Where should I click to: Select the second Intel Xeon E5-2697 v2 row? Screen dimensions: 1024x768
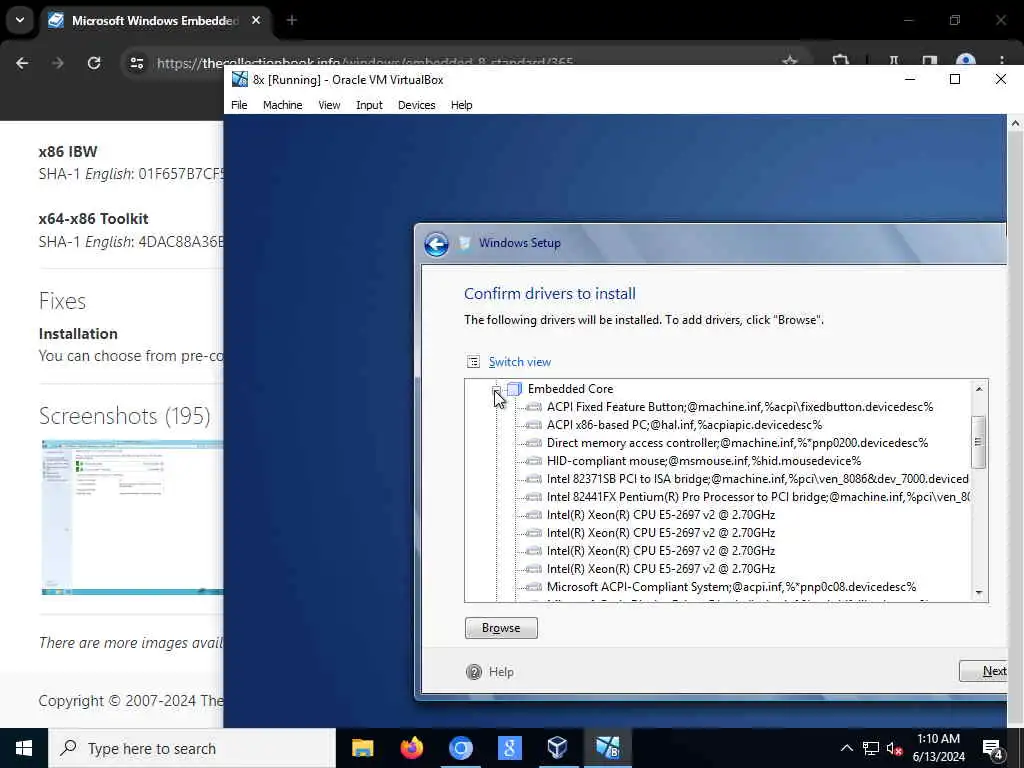point(661,532)
